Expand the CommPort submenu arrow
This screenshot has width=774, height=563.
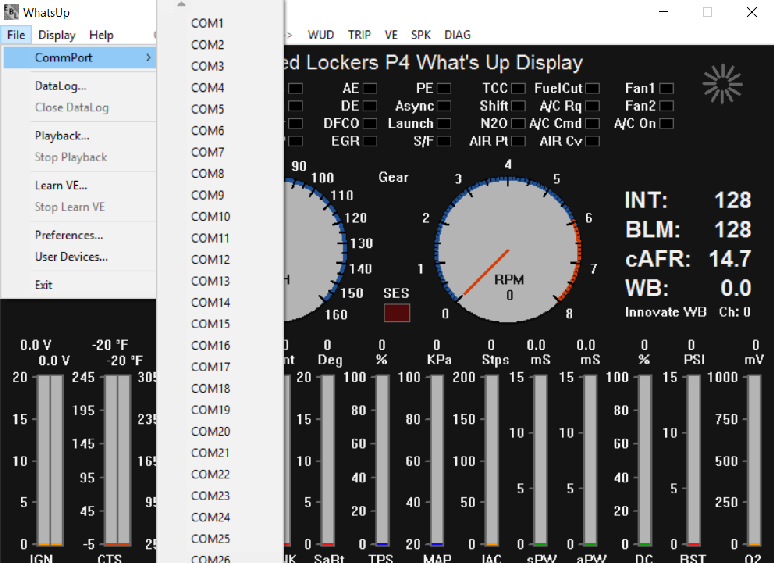click(149, 58)
